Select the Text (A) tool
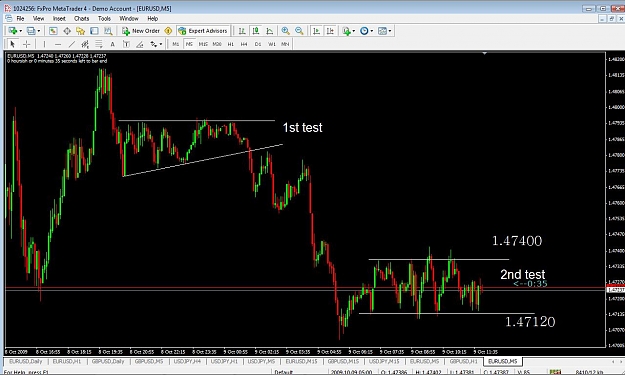The height and width of the screenshot is (375, 625). pyautogui.click(x=112, y=44)
